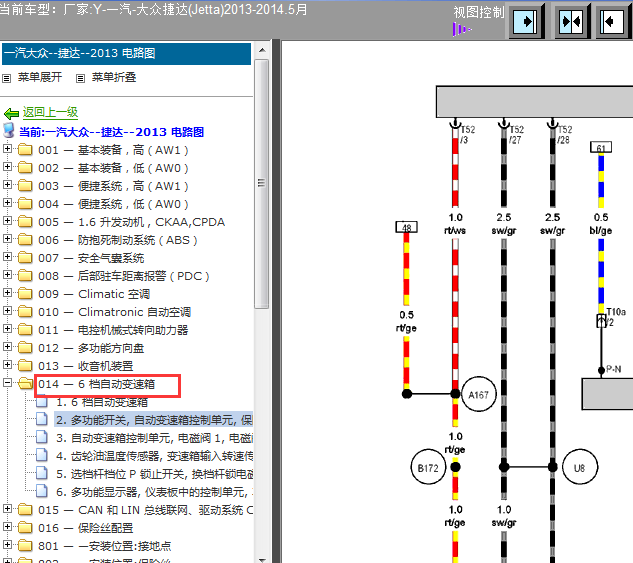The image size is (633, 563).
Task: Click the folder icon of 012 多功能方向盘
Action: [25, 348]
